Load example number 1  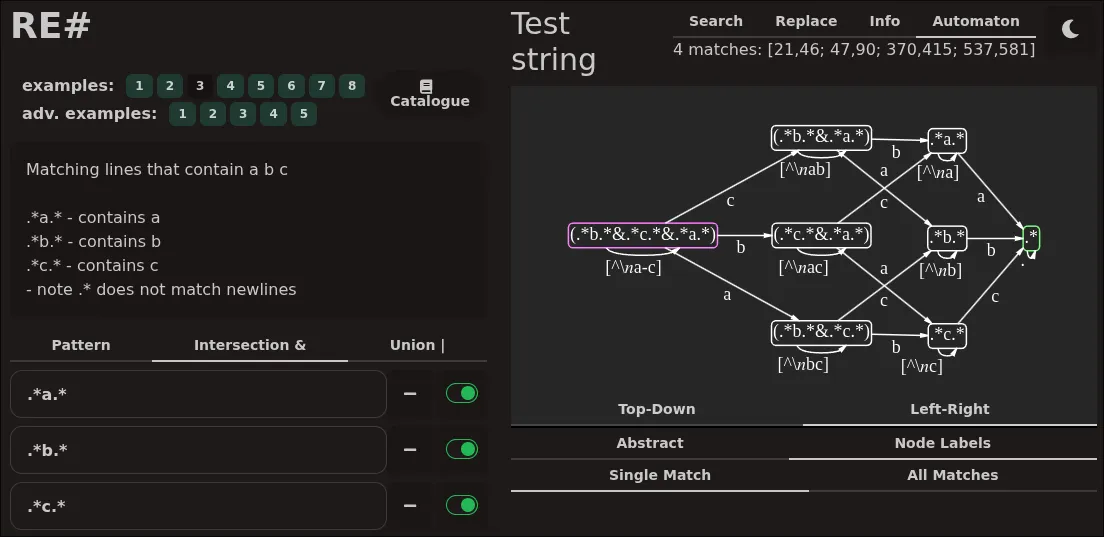click(139, 86)
